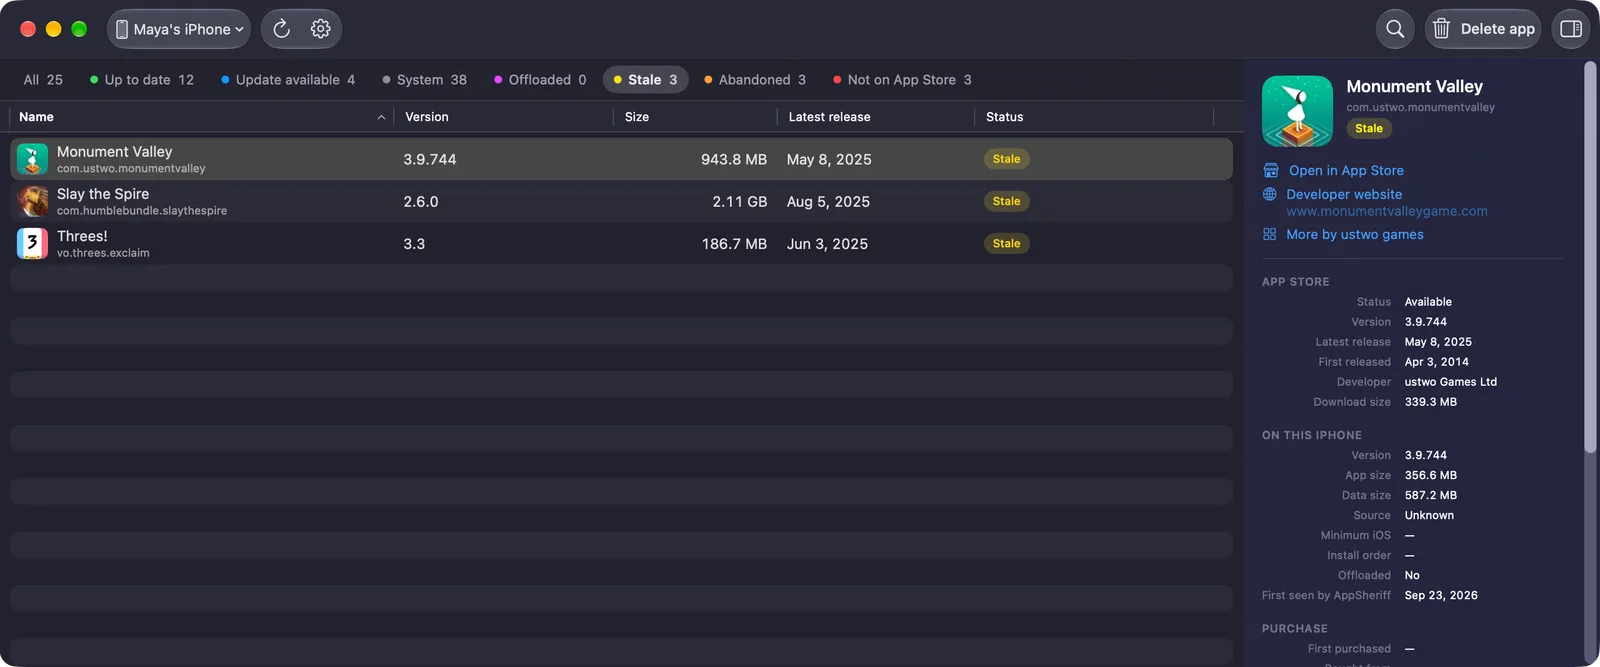Screen dimensions: 1600x667
Task: Click the Delete app button
Action: point(1483,29)
